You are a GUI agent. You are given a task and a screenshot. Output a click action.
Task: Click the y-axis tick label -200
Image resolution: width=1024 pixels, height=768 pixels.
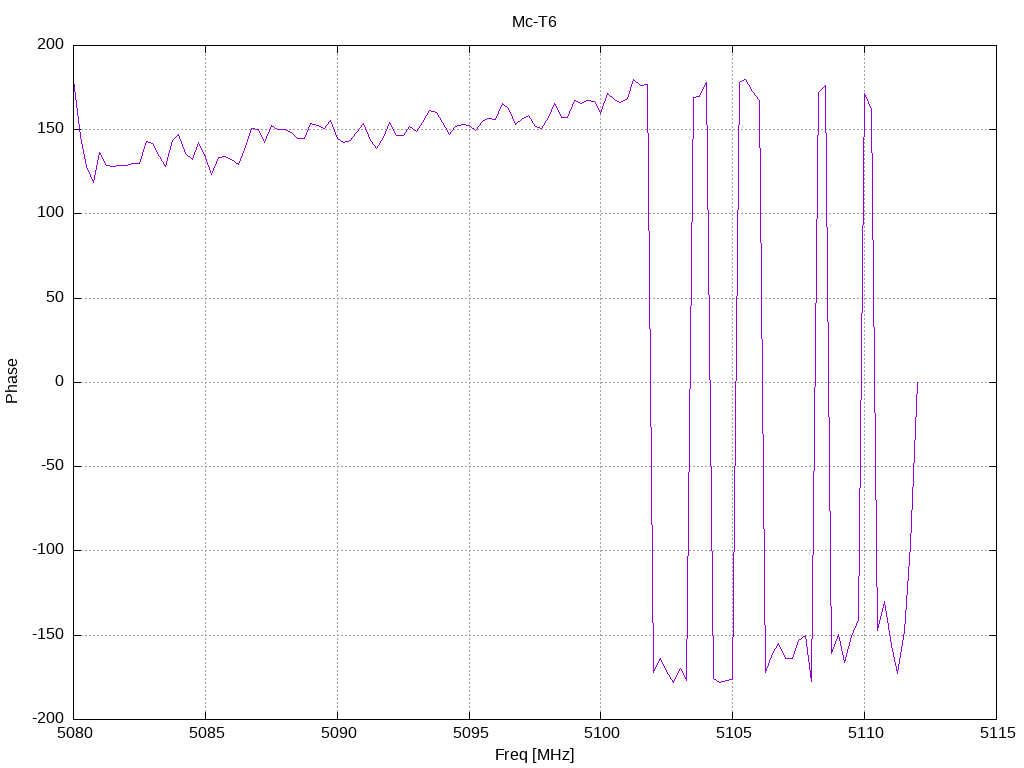(48, 718)
